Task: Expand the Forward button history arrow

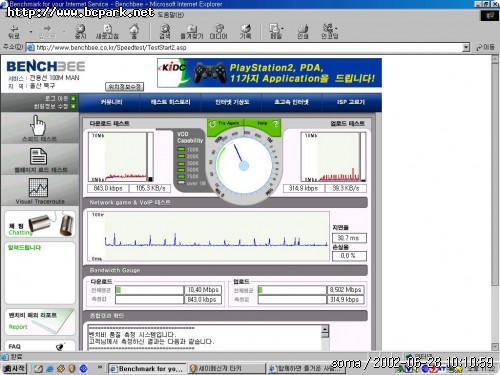Action: pos(64,32)
